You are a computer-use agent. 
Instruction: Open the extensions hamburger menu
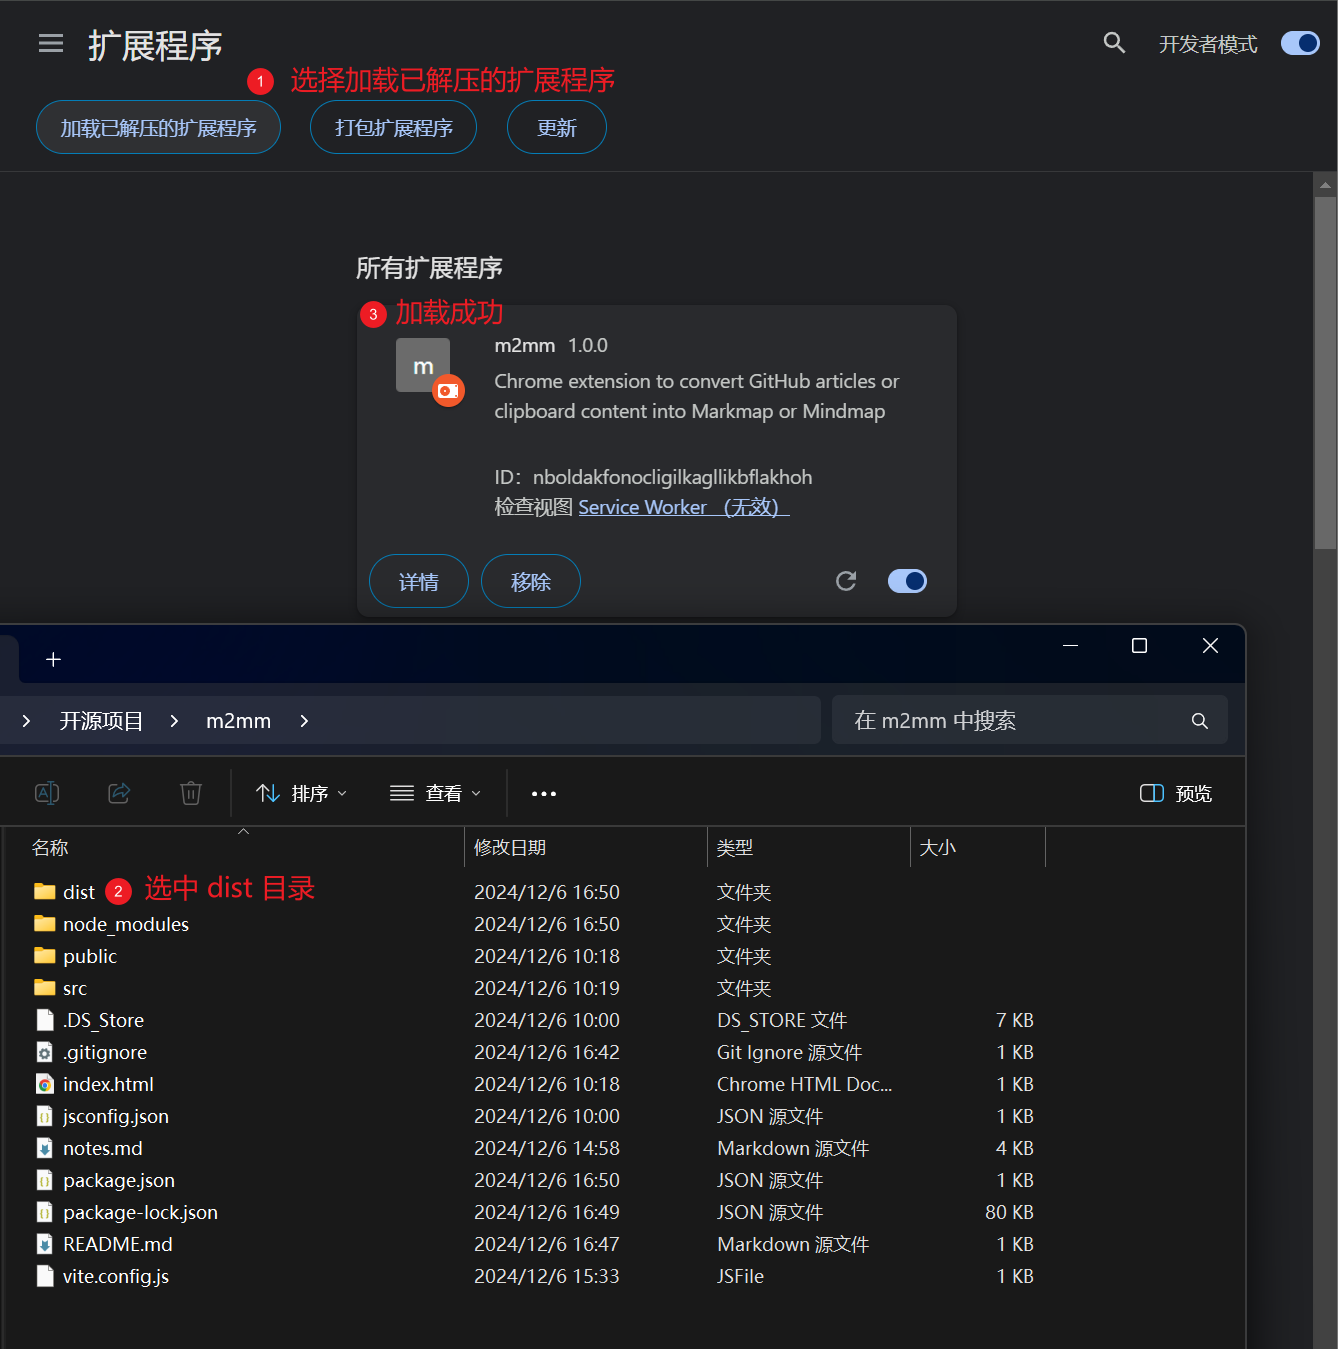click(x=51, y=43)
